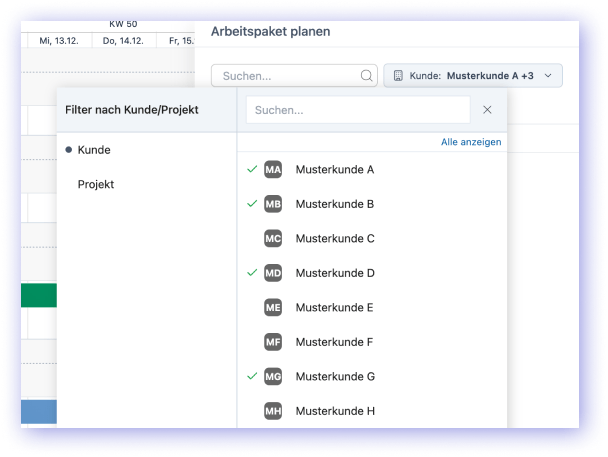Click the Arbeitspaket planen heading
608x457 pixels.
pos(271,31)
